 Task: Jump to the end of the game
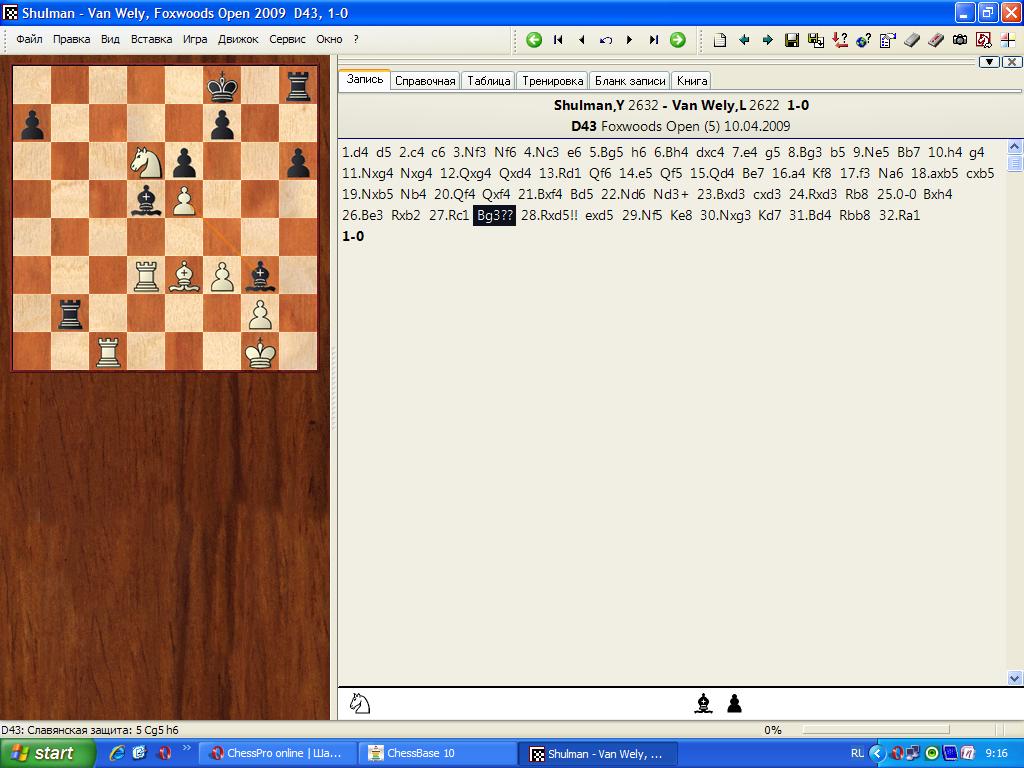click(x=654, y=40)
